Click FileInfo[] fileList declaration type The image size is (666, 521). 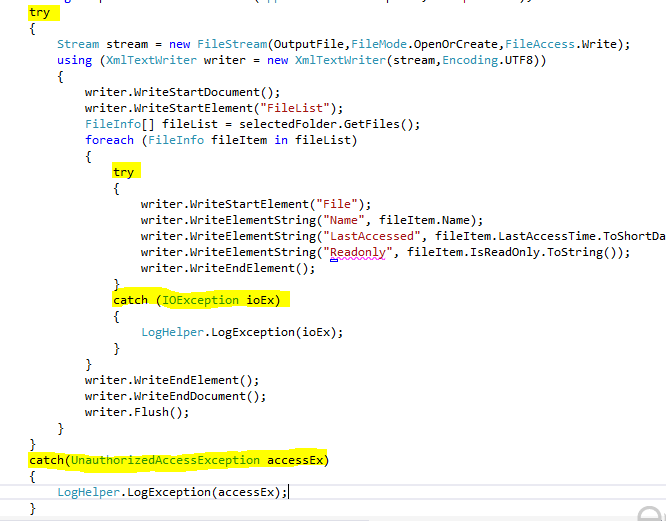[120, 124]
